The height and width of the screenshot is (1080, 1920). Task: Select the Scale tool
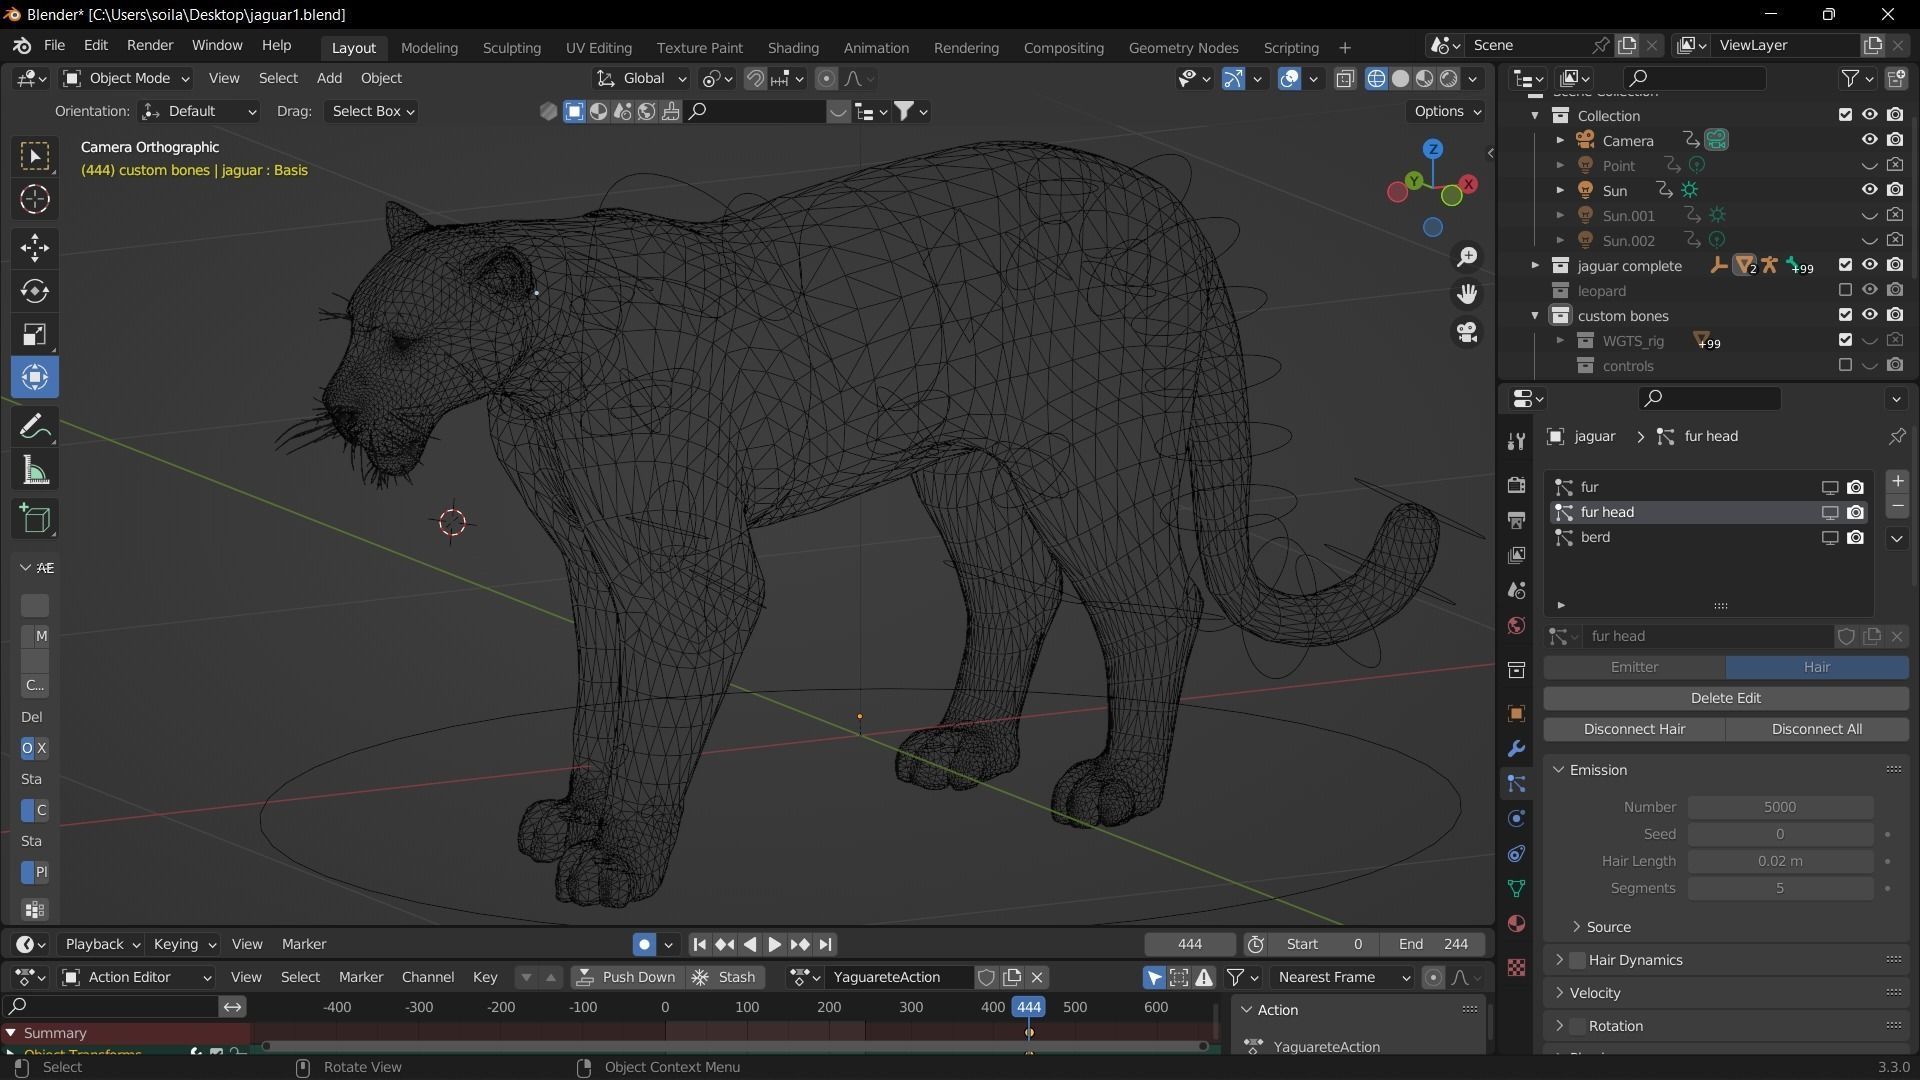35,334
